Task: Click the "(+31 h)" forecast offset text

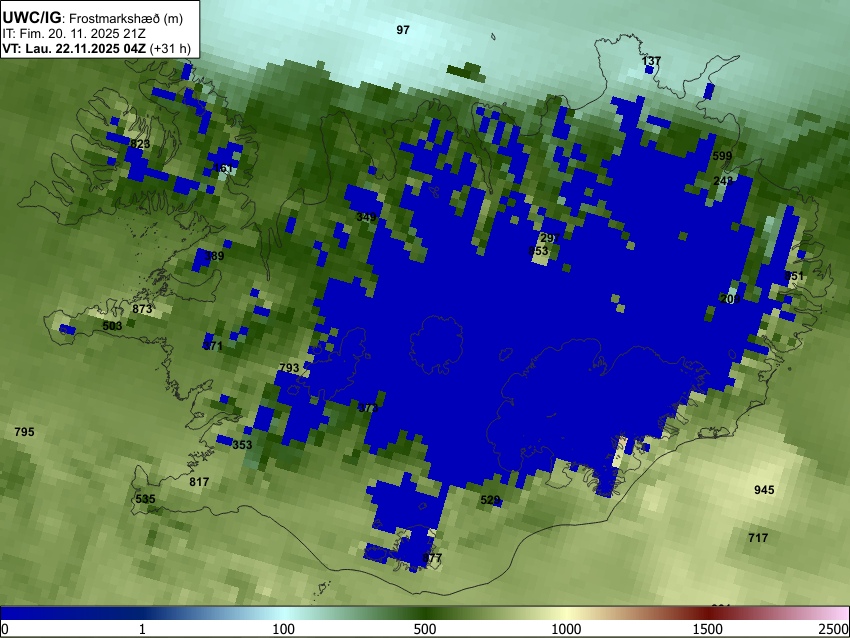Action: click(170, 48)
